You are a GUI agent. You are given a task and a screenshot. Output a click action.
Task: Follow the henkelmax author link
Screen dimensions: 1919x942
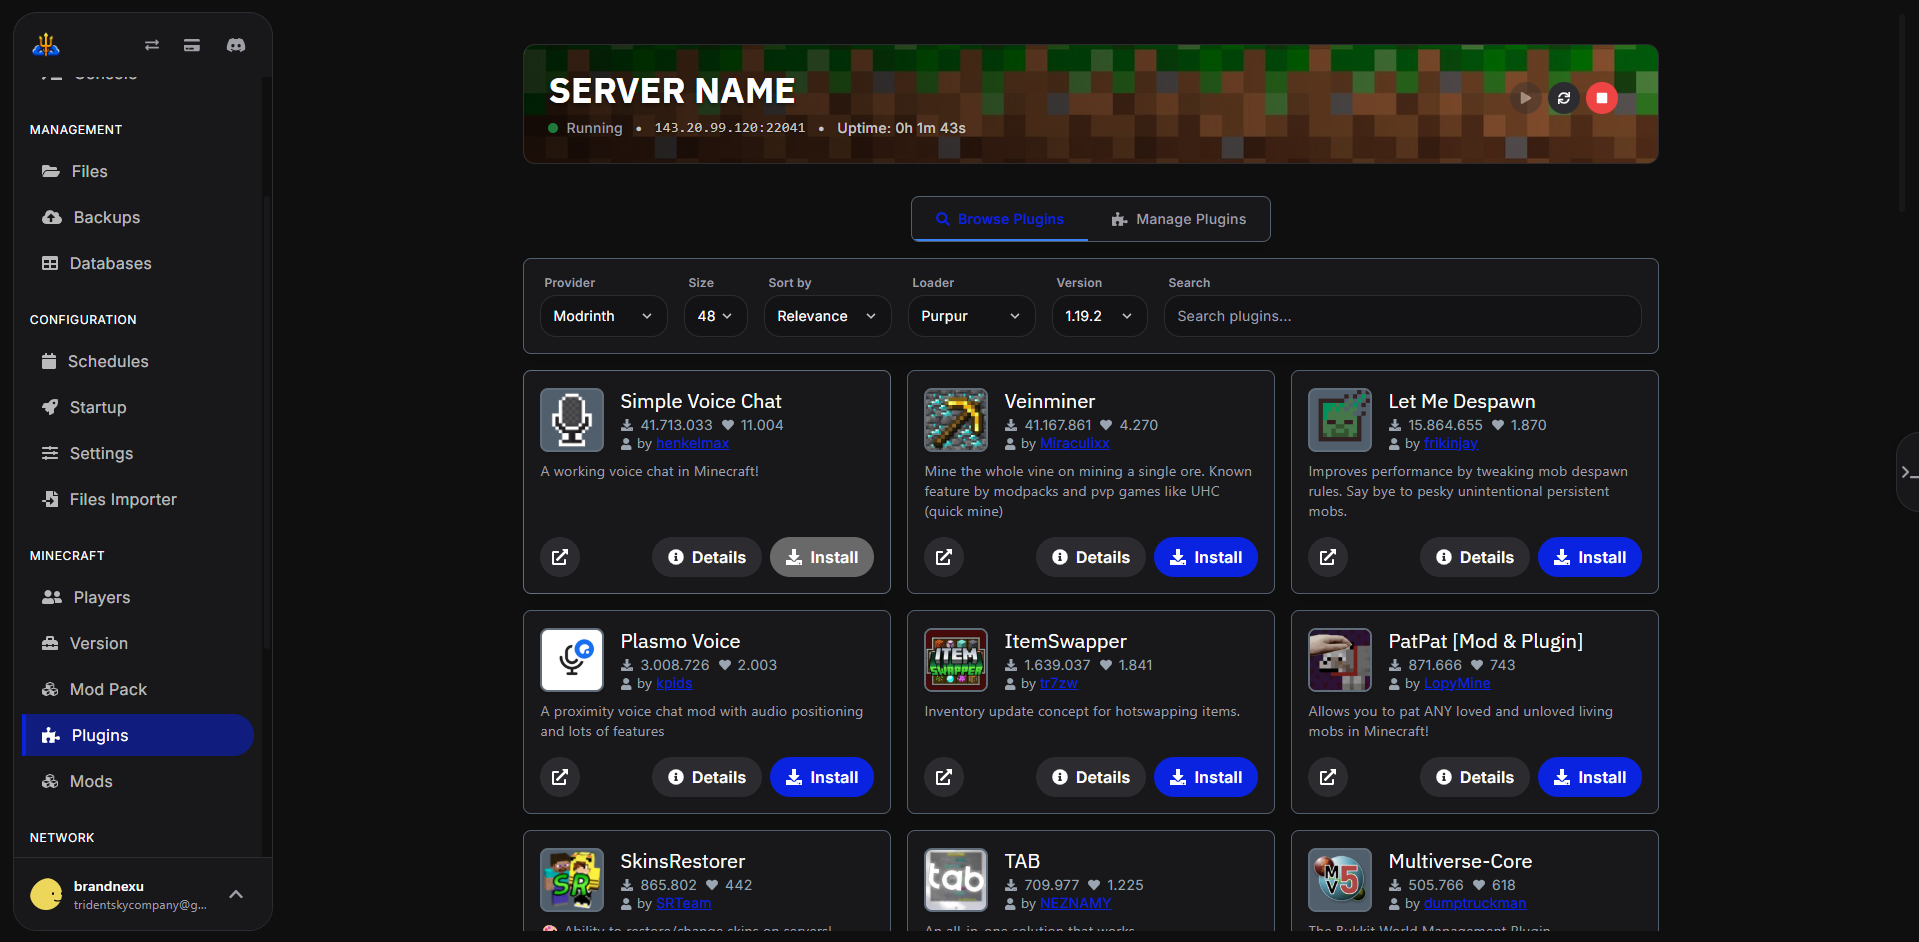[x=692, y=443]
